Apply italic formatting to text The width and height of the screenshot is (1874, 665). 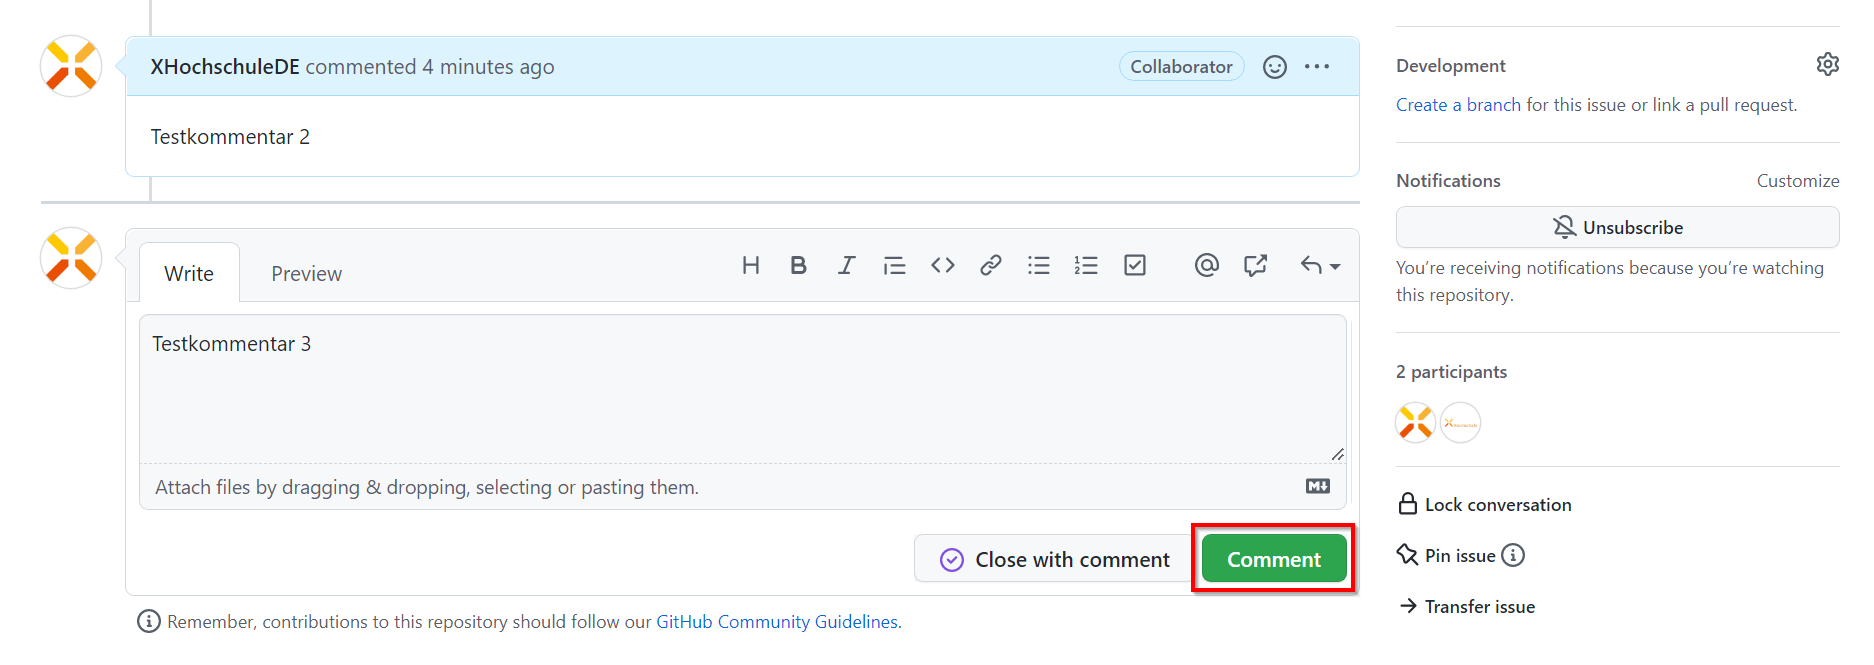tap(846, 265)
